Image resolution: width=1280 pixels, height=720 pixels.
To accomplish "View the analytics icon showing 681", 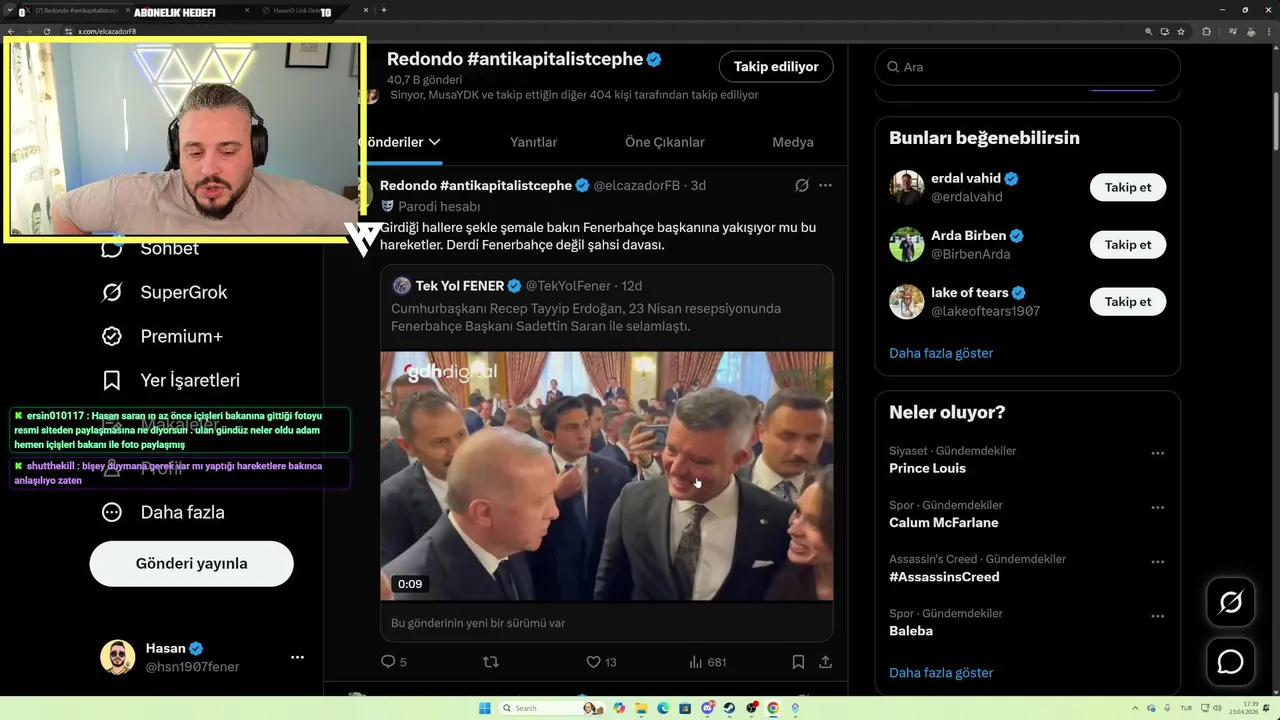I will (696, 661).
